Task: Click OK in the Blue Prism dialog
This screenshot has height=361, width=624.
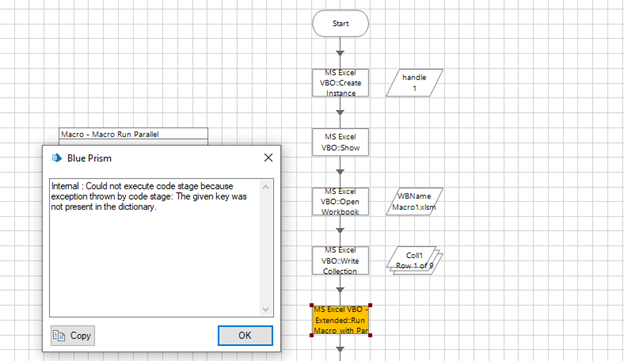Action: pyautogui.click(x=245, y=336)
